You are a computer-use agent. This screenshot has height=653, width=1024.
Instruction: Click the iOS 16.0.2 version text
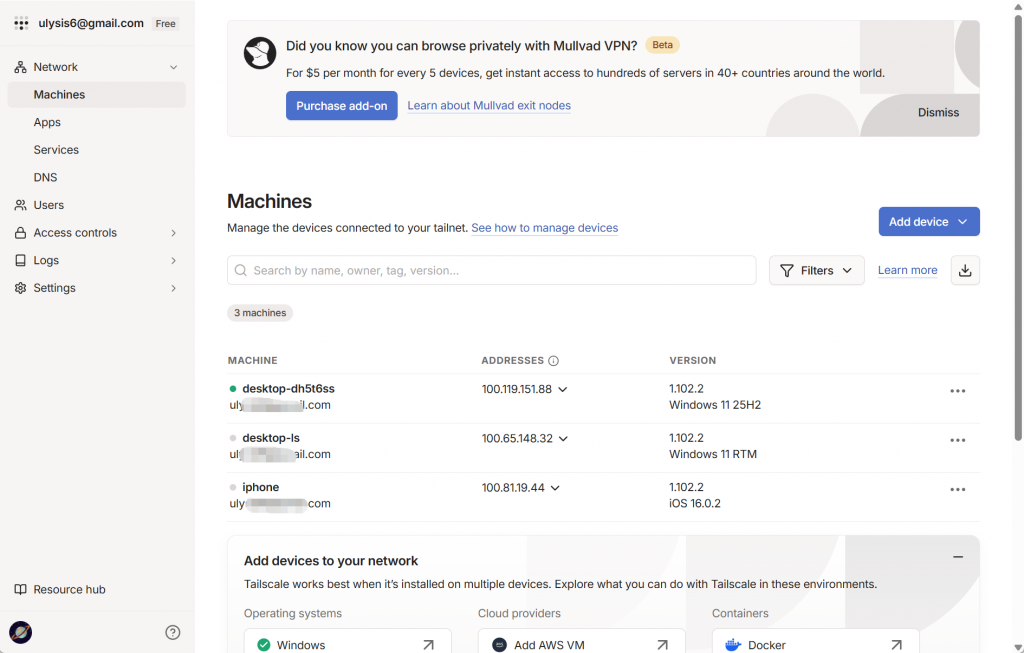pos(694,503)
